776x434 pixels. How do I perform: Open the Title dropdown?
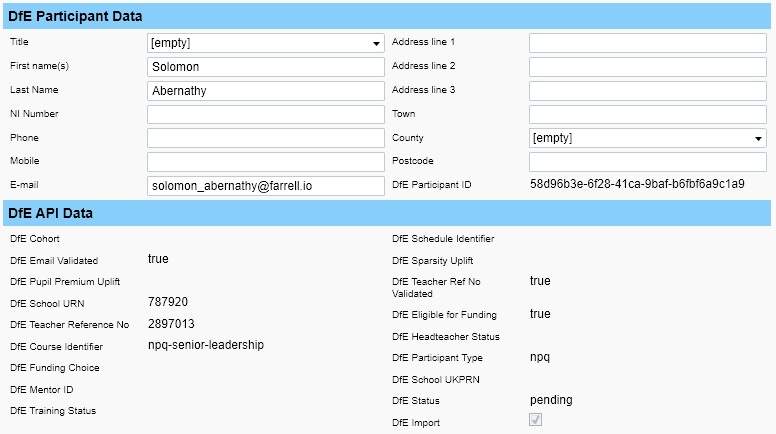click(265, 43)
